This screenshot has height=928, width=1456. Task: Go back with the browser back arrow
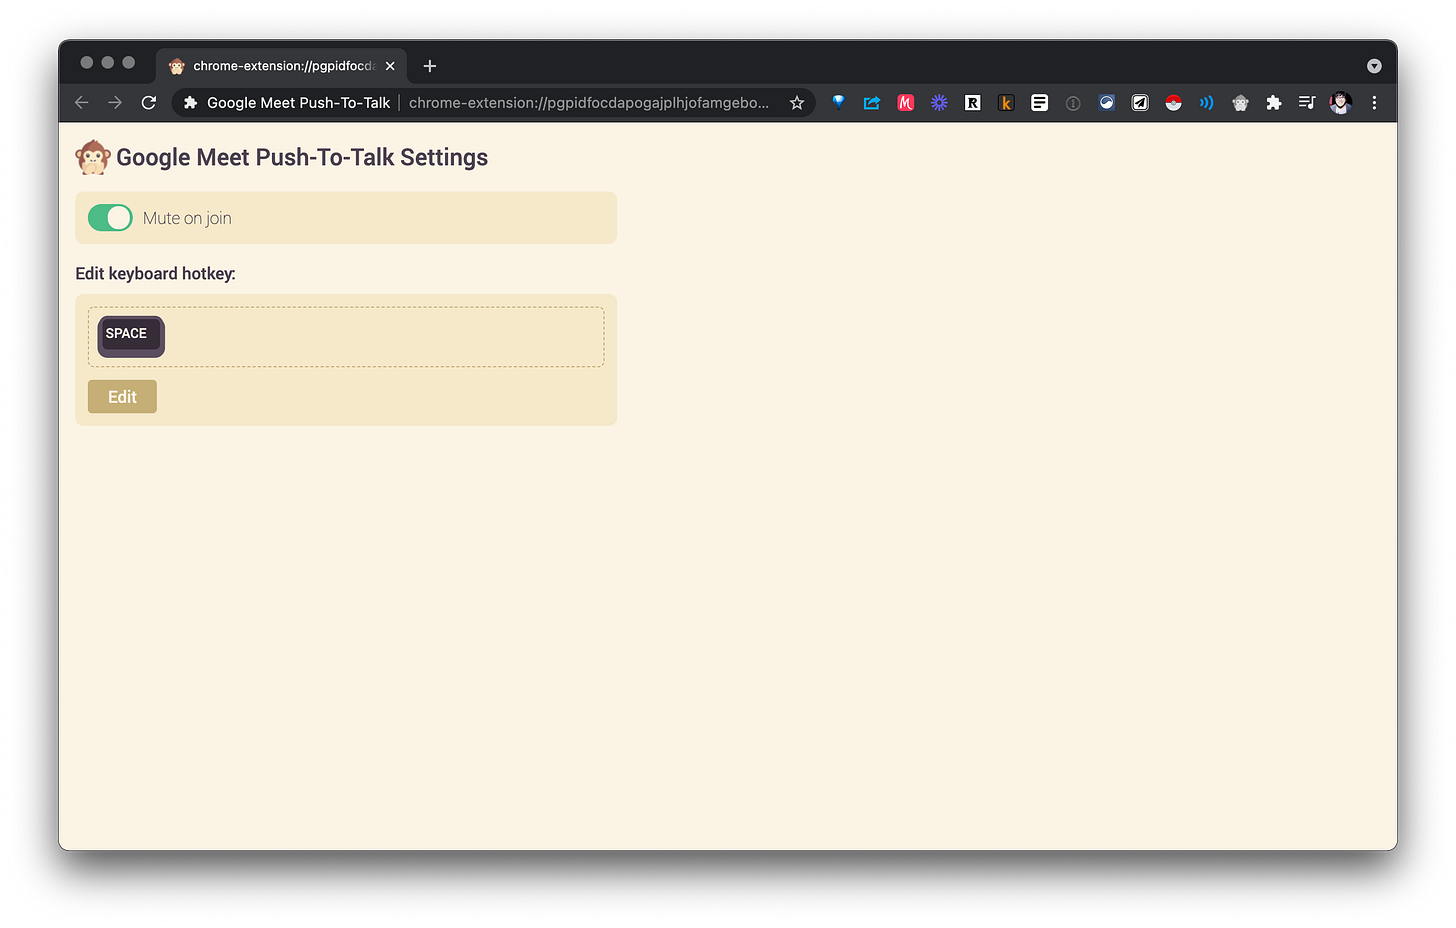point(82,103)
